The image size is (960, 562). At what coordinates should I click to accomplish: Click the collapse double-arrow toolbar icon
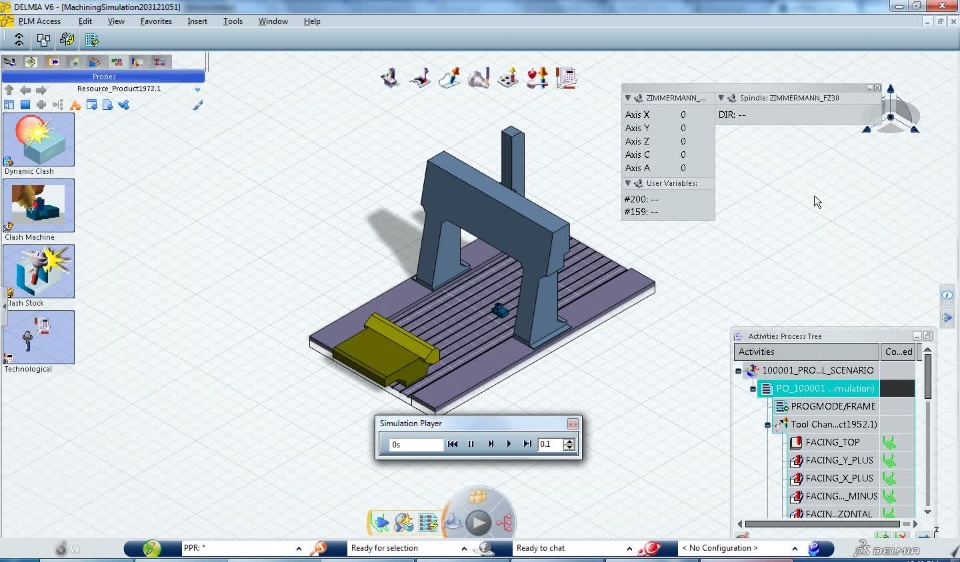click(19, 40)
